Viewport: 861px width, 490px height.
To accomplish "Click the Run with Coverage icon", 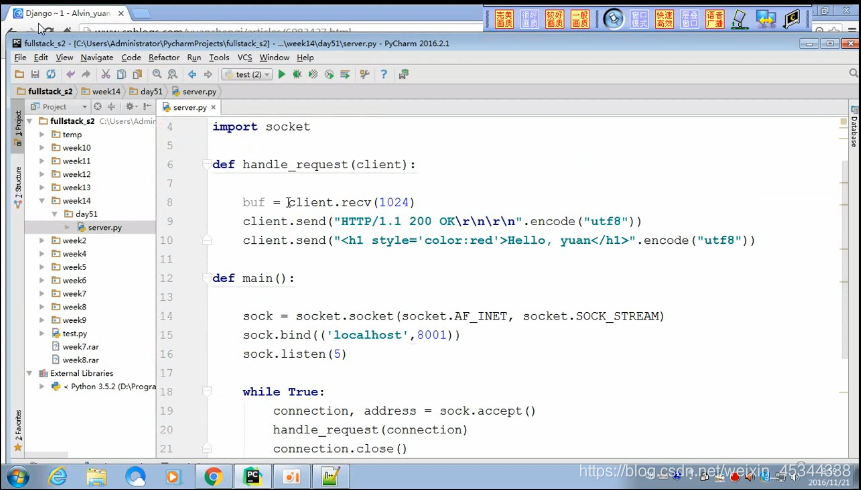I will click(x=313, y=74).
